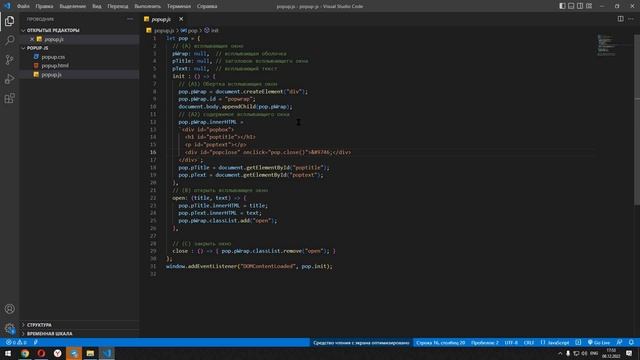Change indentation via Пробелов: 2
640x360 pixels.
click(x=484, y=342)
